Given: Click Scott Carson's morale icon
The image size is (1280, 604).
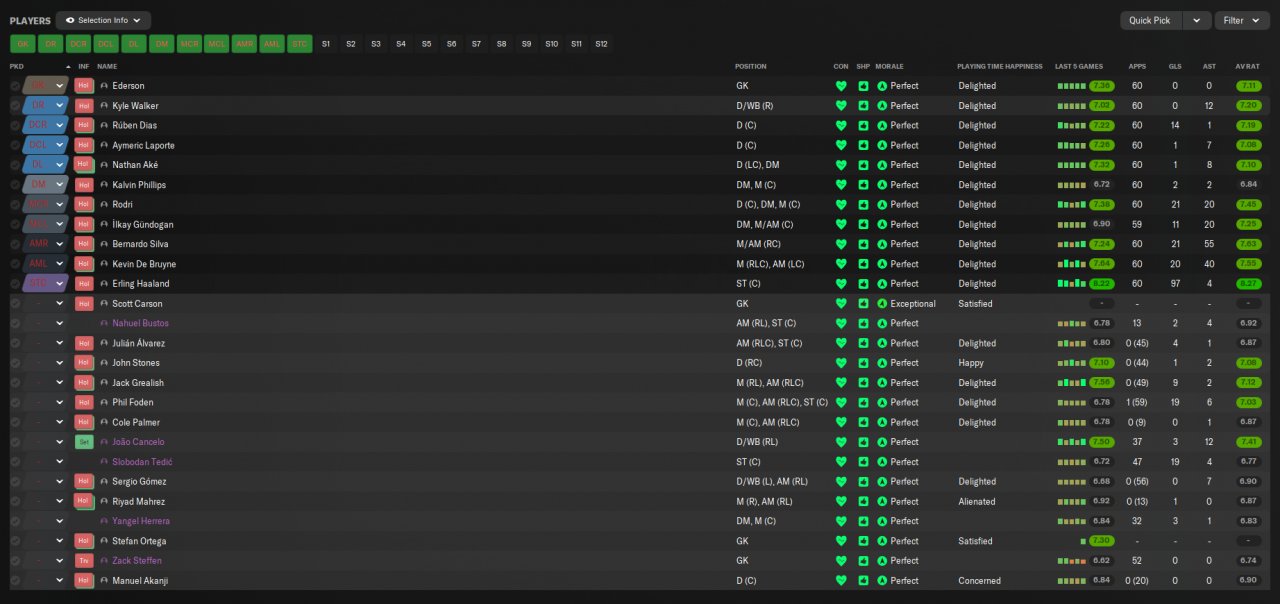Looking at the screenshot, I should point(882,304).
